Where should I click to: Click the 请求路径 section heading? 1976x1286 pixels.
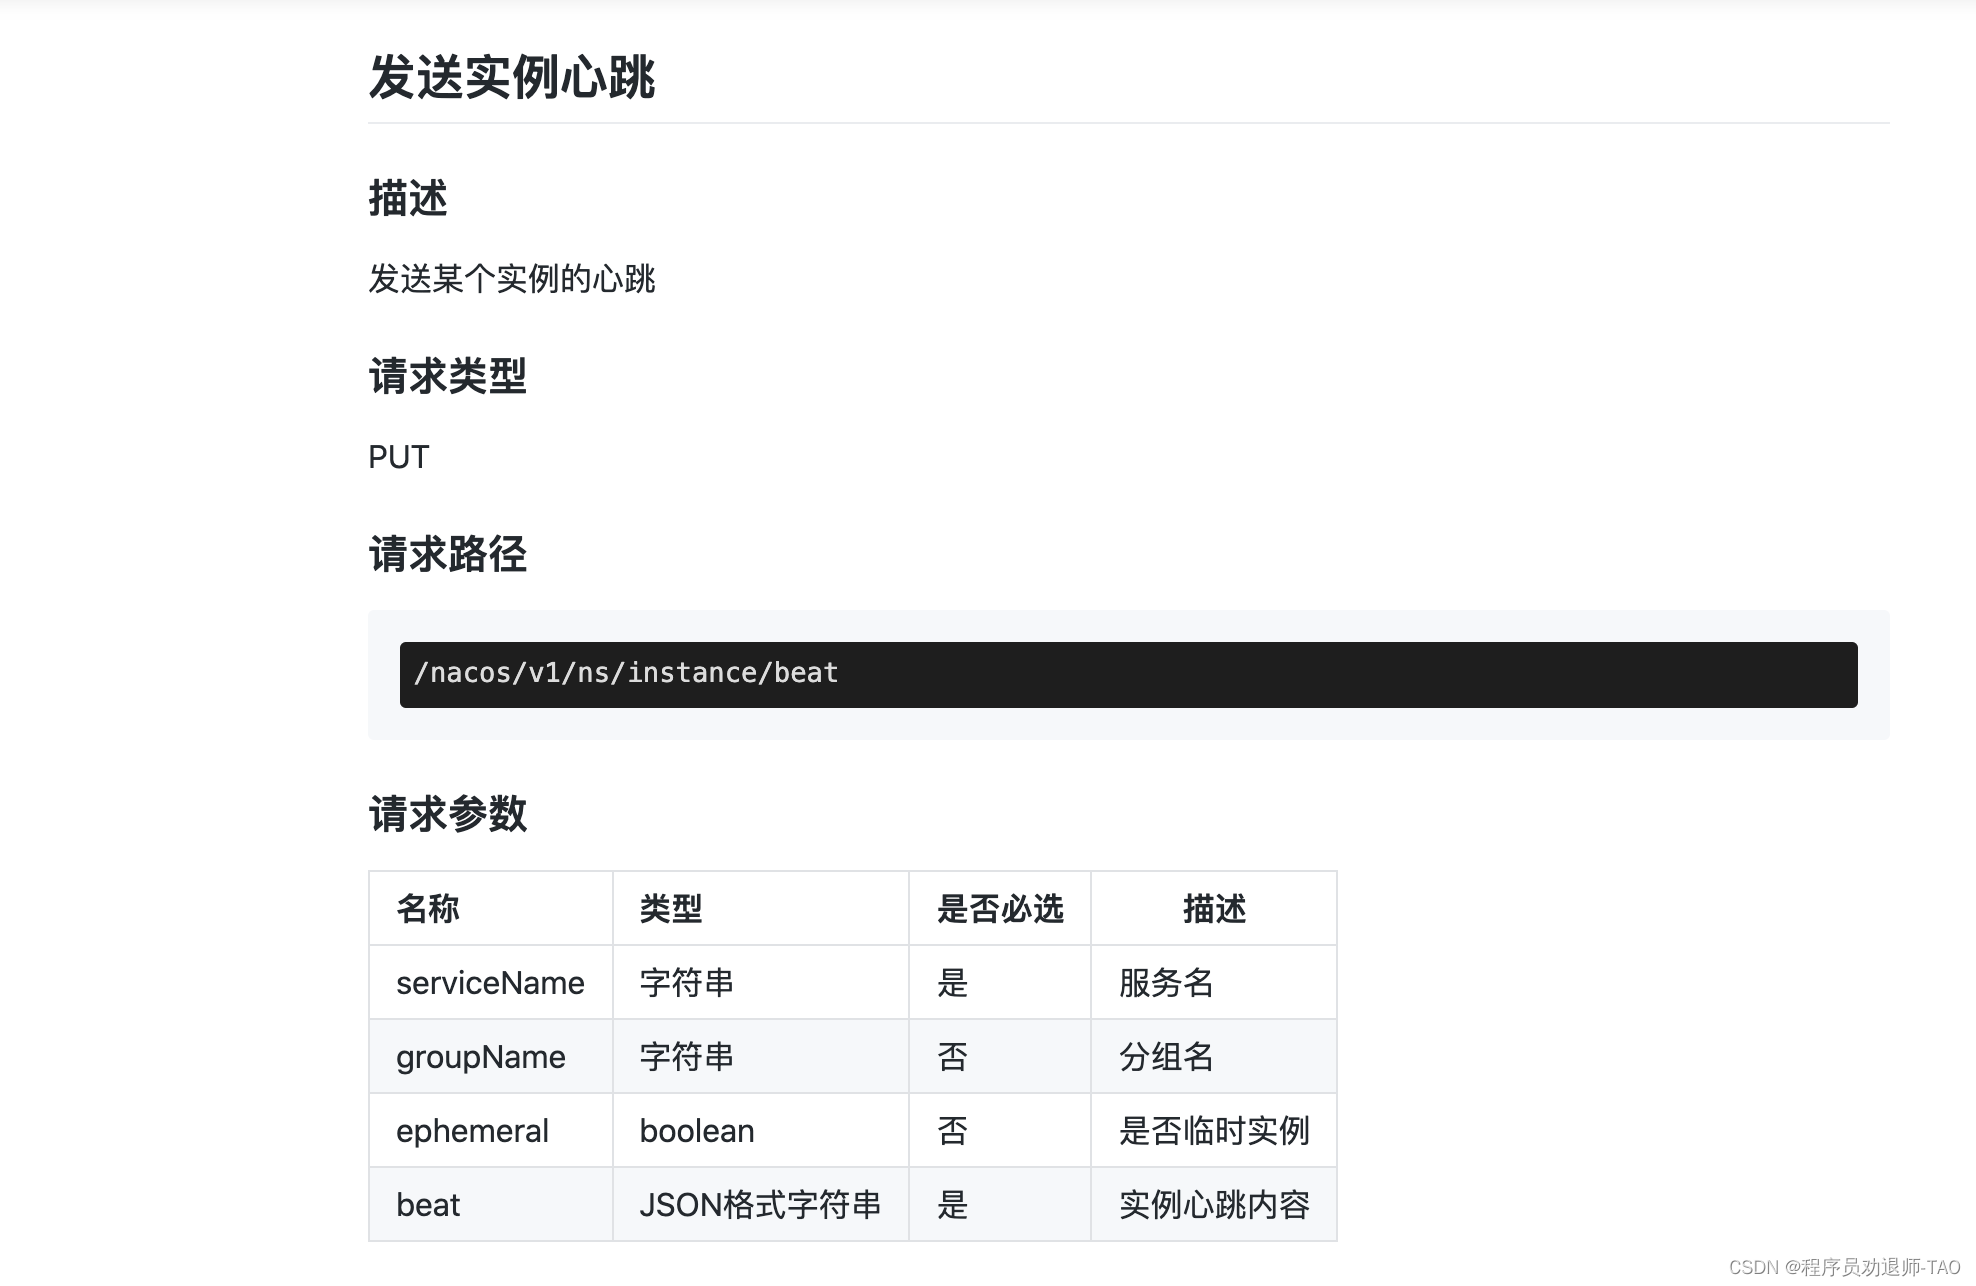tap(447, 554)
